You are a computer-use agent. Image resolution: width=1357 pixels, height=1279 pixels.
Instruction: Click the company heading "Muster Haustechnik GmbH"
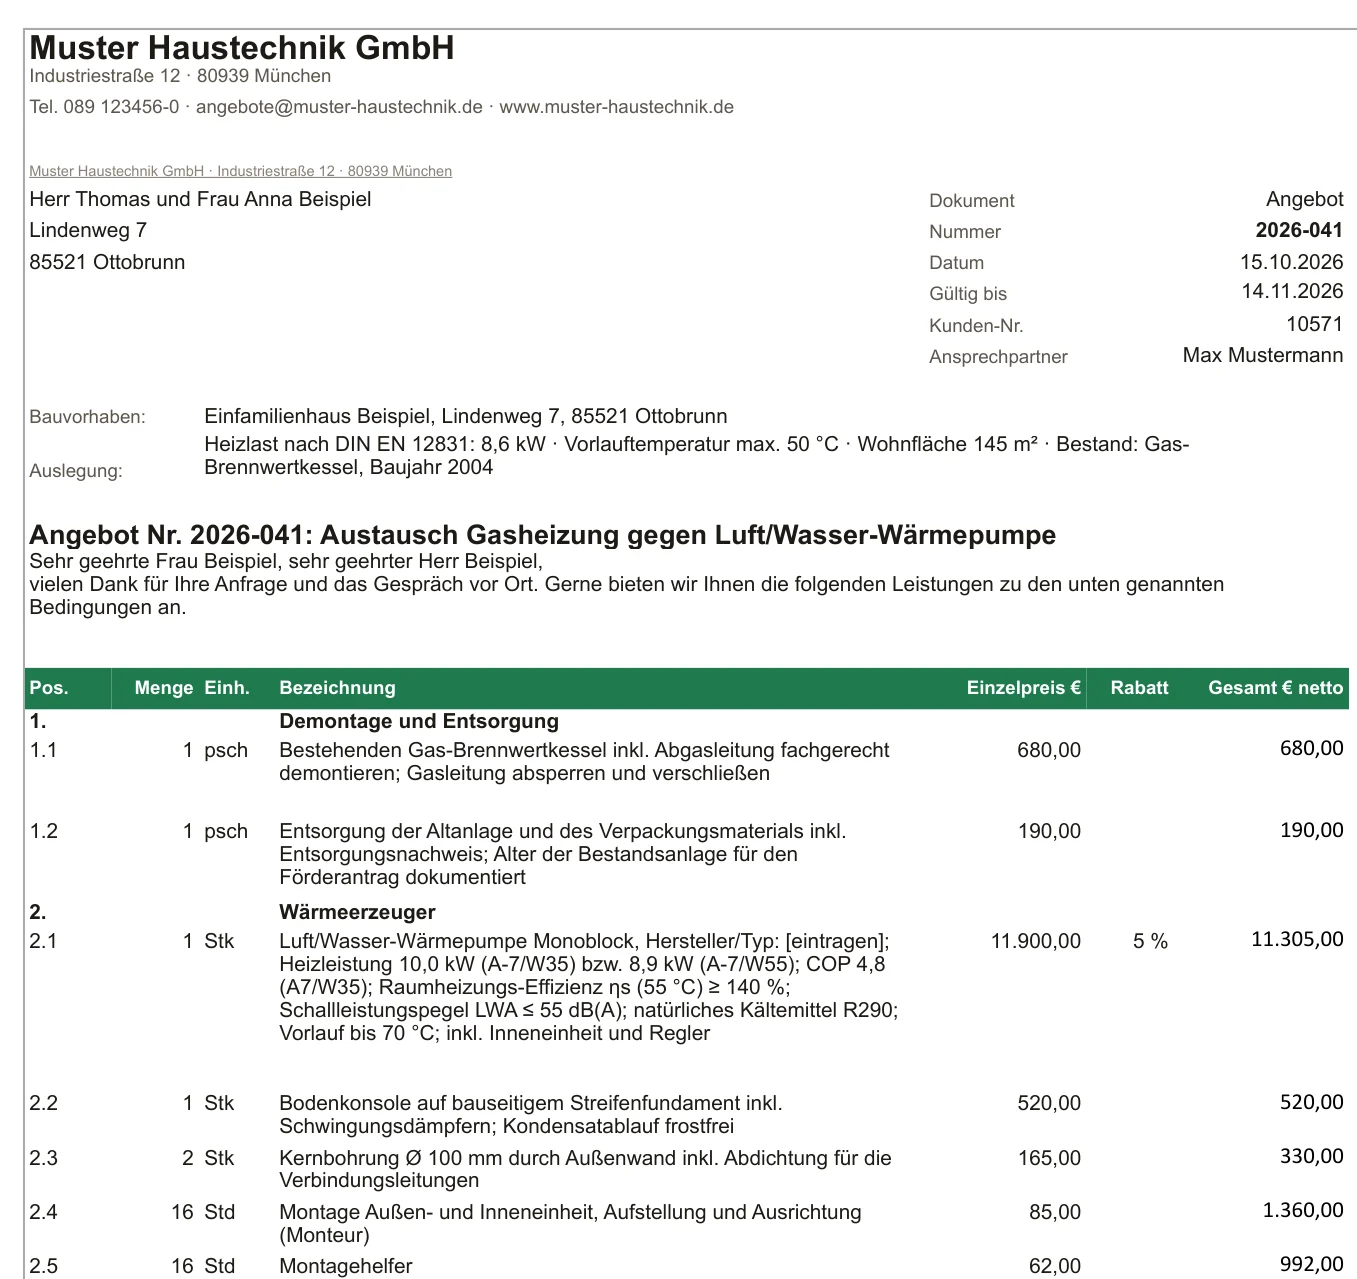[242, 47]
